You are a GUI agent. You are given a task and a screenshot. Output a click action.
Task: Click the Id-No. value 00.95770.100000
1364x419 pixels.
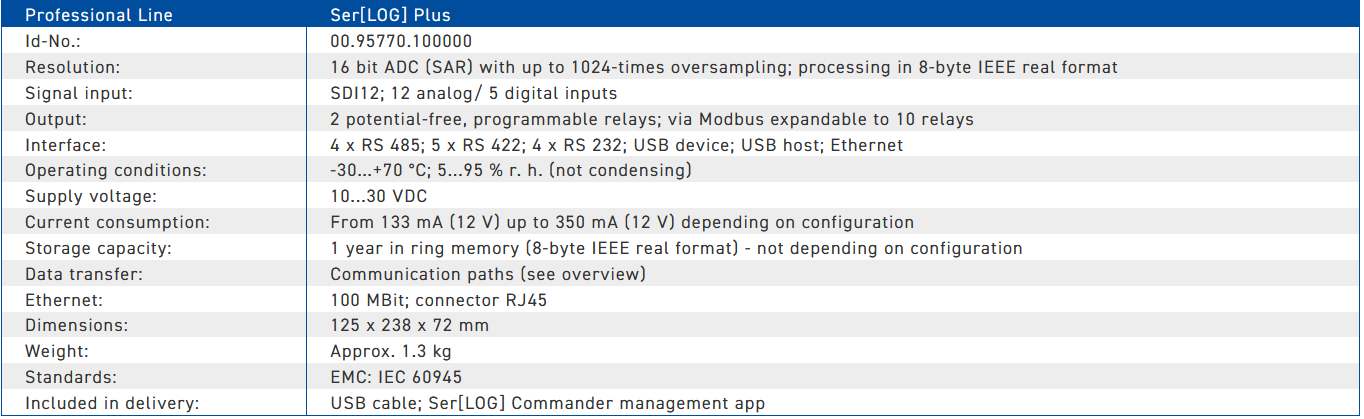coord(401,42)
